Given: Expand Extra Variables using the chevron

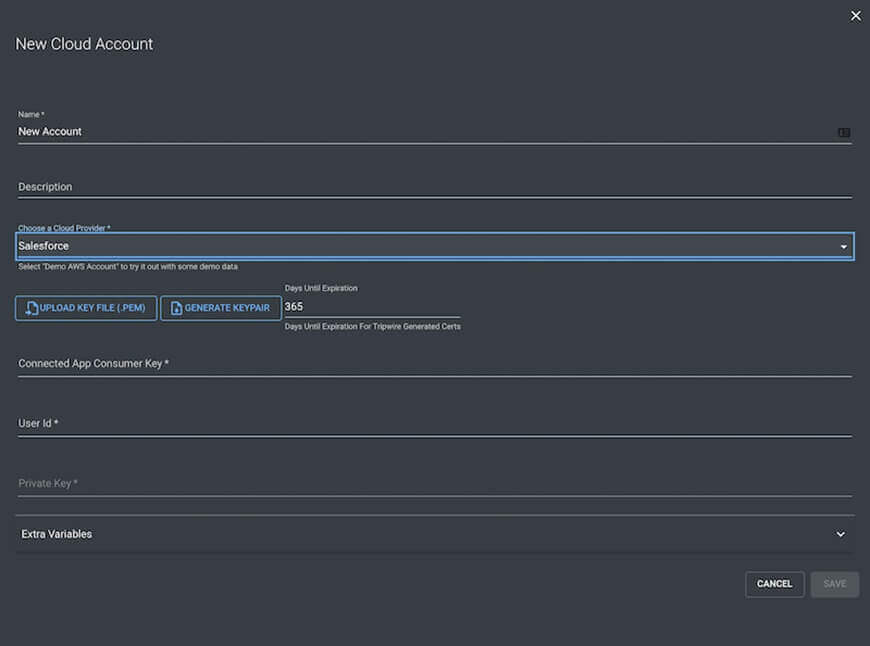Looking at the screenshot, I should (840, 534).
